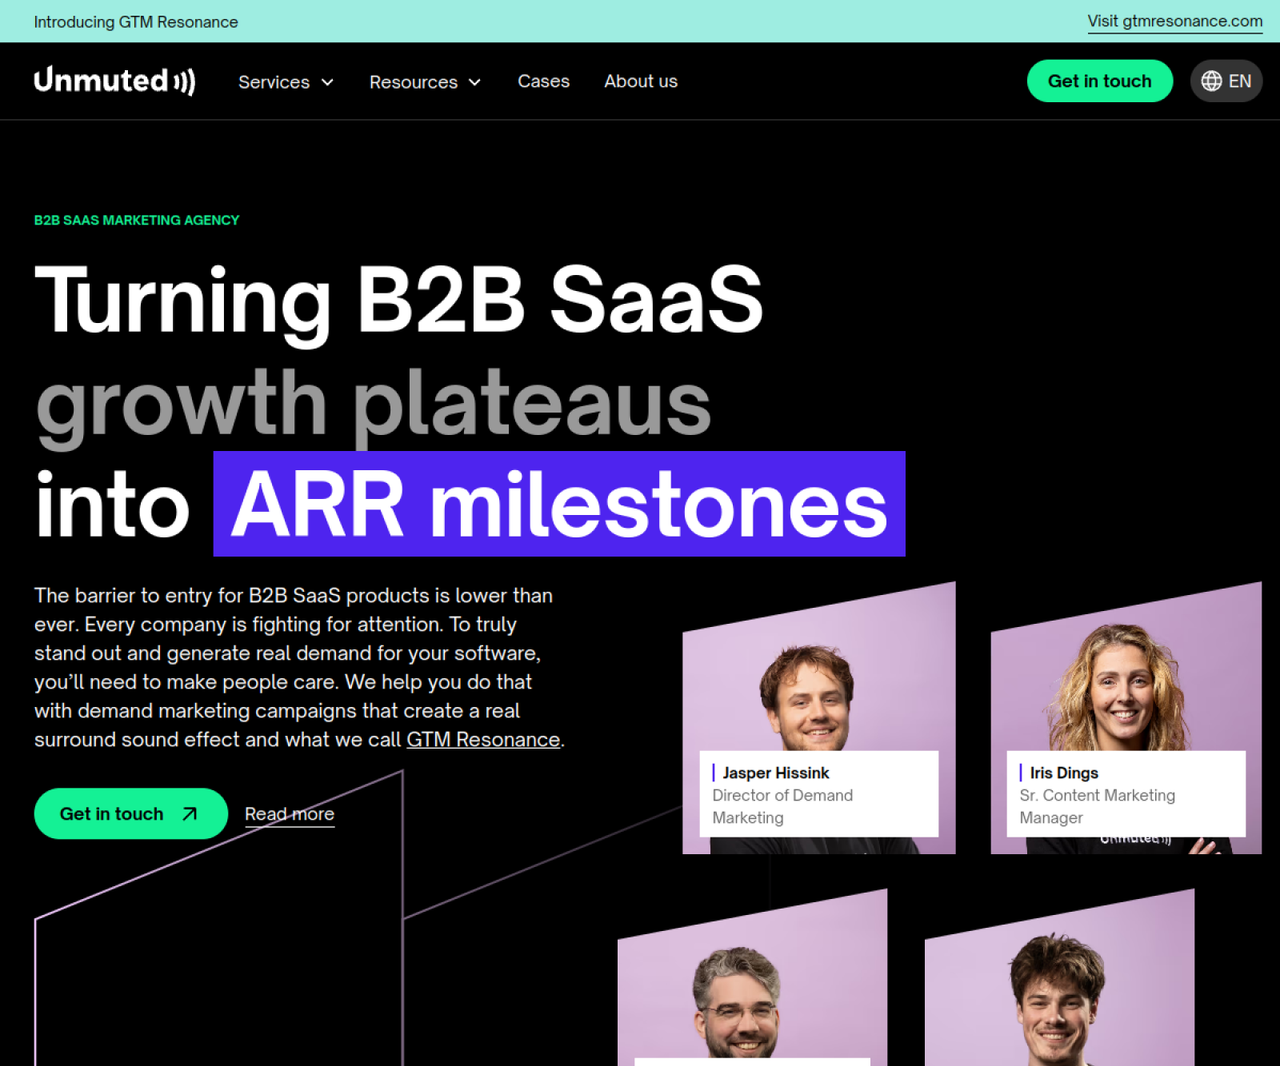Go to the Cases page
The height and width of the screenshot is (1066, 1280).
(x=544, y=81)
